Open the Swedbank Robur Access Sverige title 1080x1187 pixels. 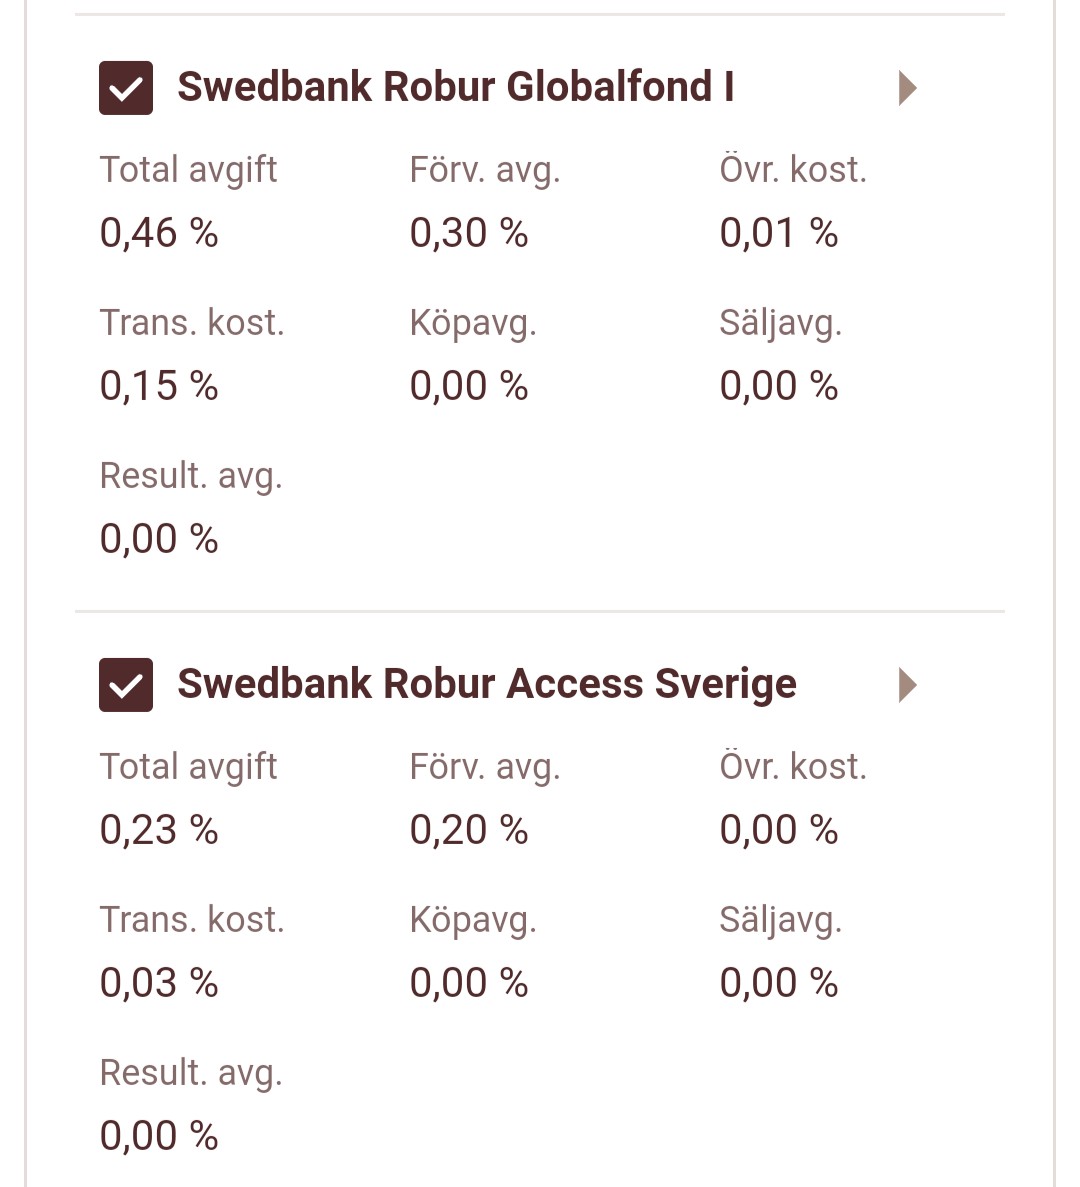[x=486, y=684]
